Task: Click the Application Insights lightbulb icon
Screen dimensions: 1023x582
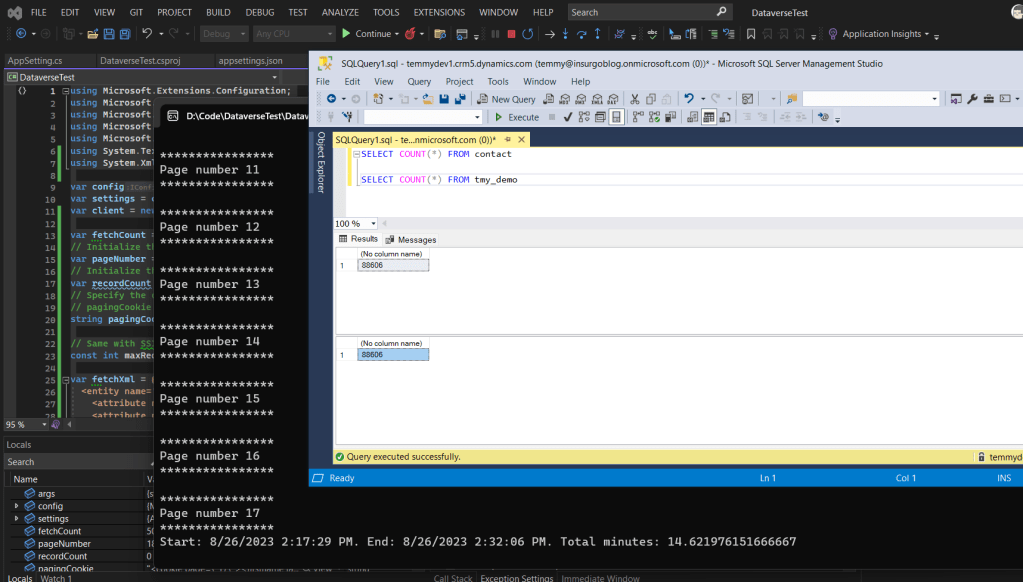Action: click(832, 34)
